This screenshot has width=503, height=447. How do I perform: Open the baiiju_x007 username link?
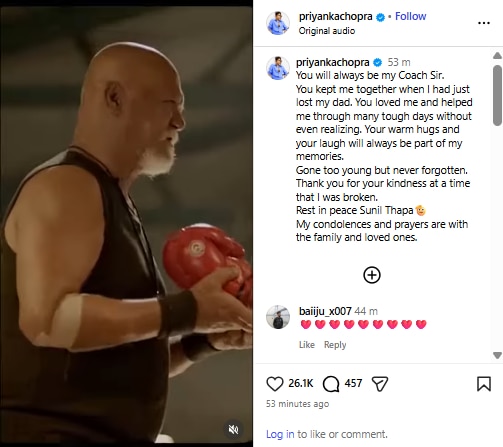click(x=325, y=311)
